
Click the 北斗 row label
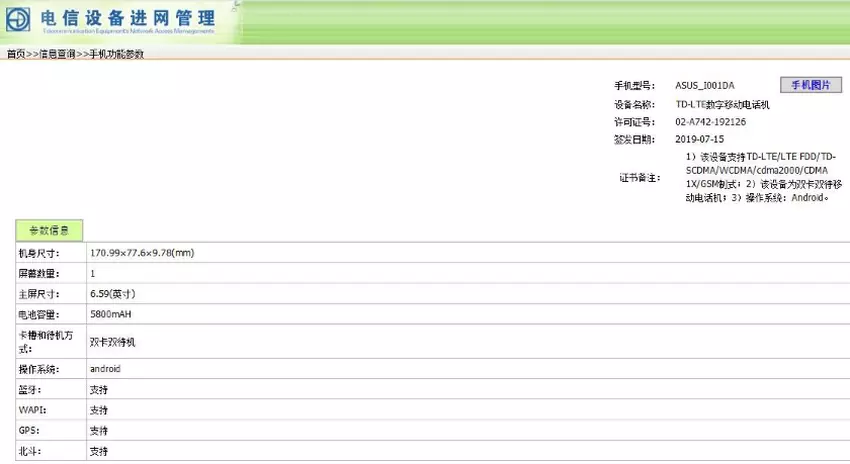click(x=30, y=451)
